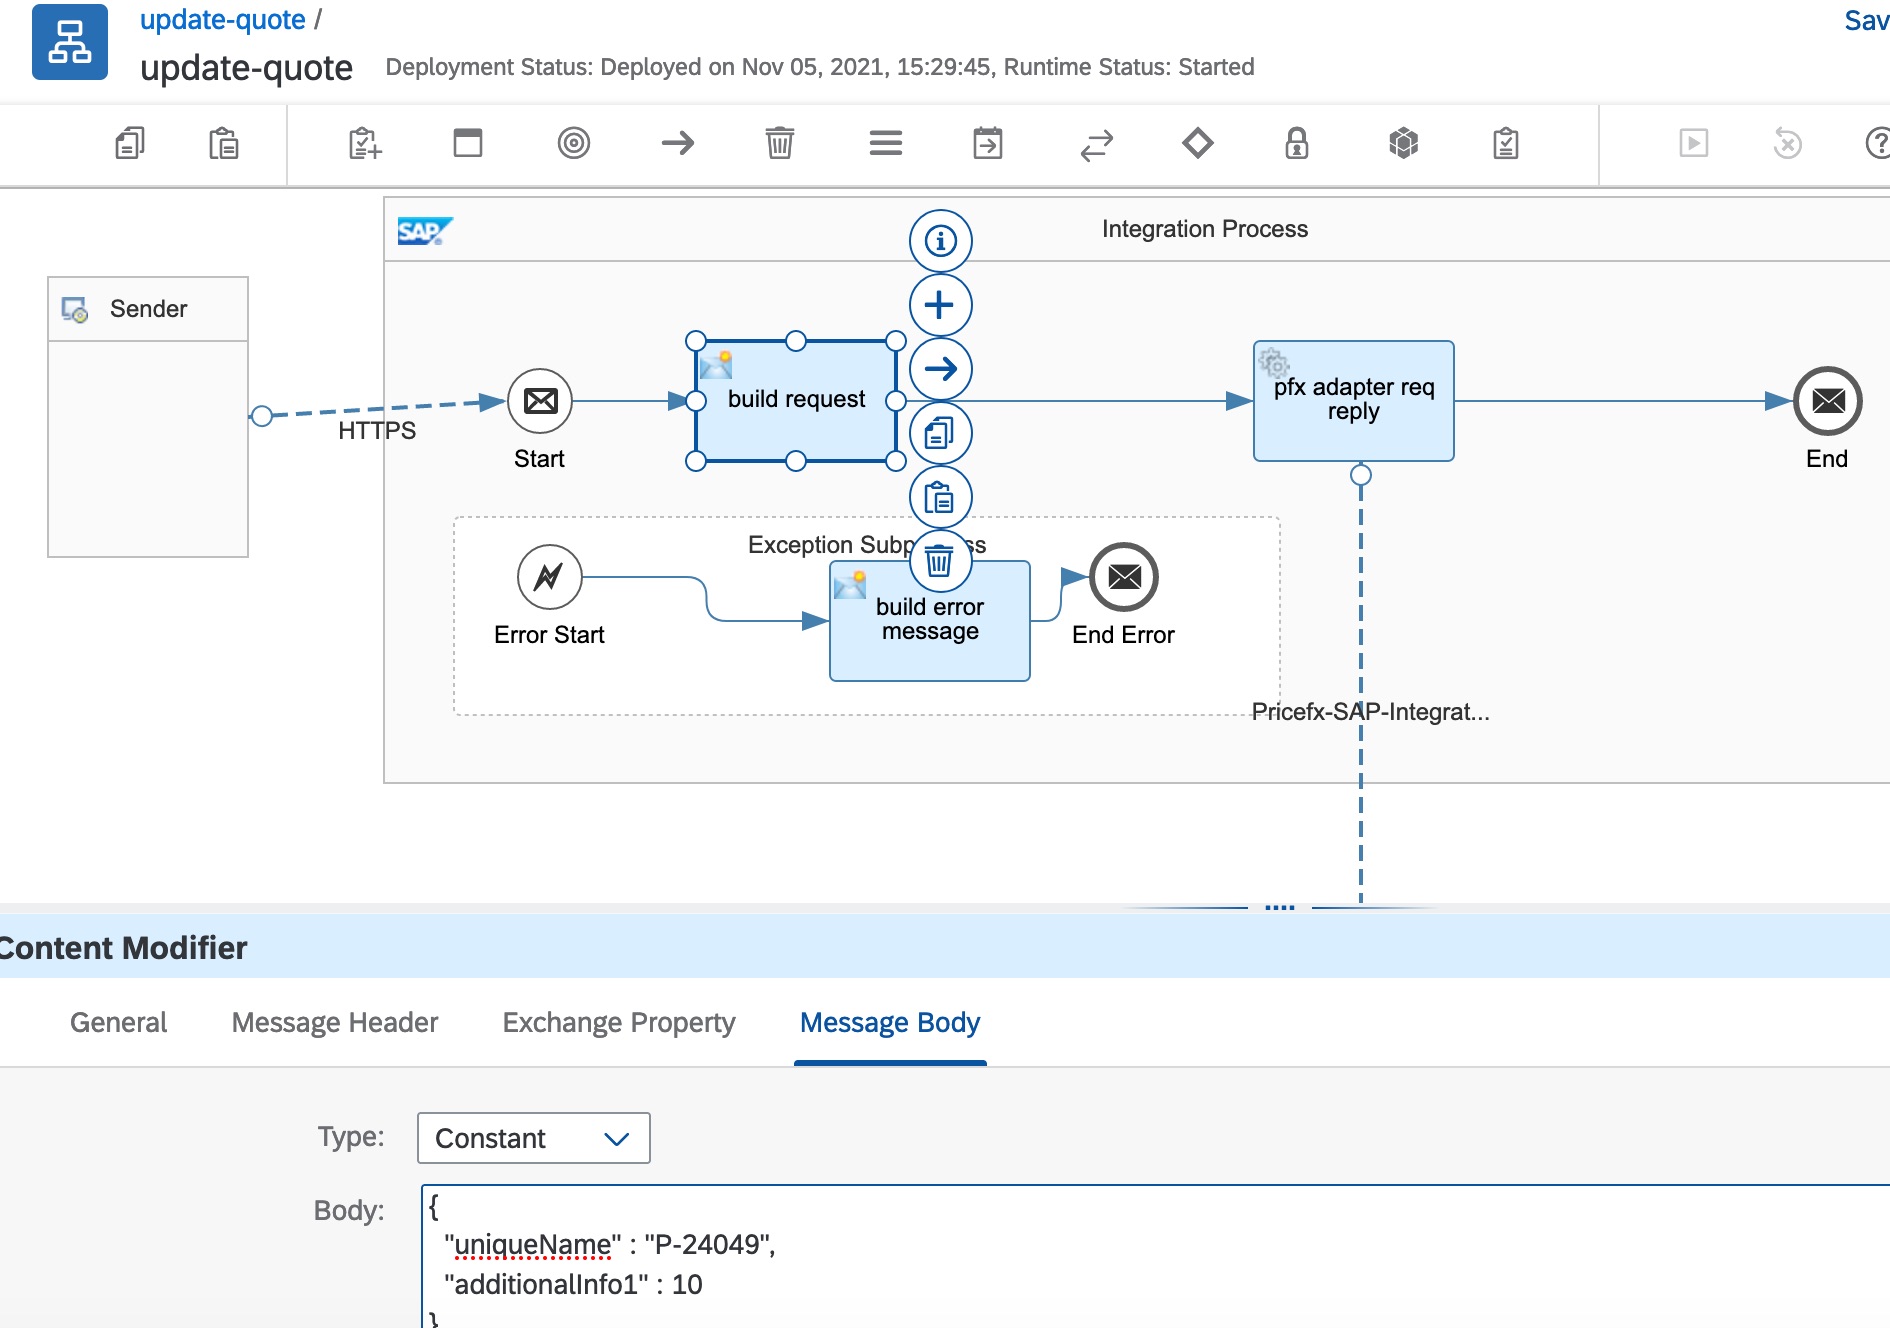Open the information speed button beside build request

pos(939,241)
